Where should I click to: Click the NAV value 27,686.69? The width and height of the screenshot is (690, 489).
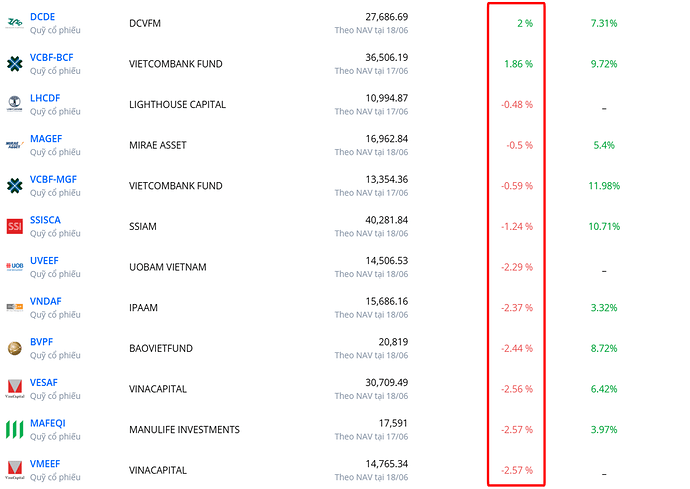pos(373,17)
